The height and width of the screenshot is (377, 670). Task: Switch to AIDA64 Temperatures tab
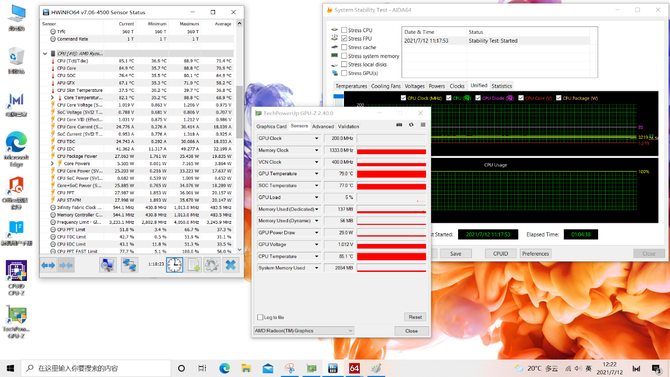[351, 86]
